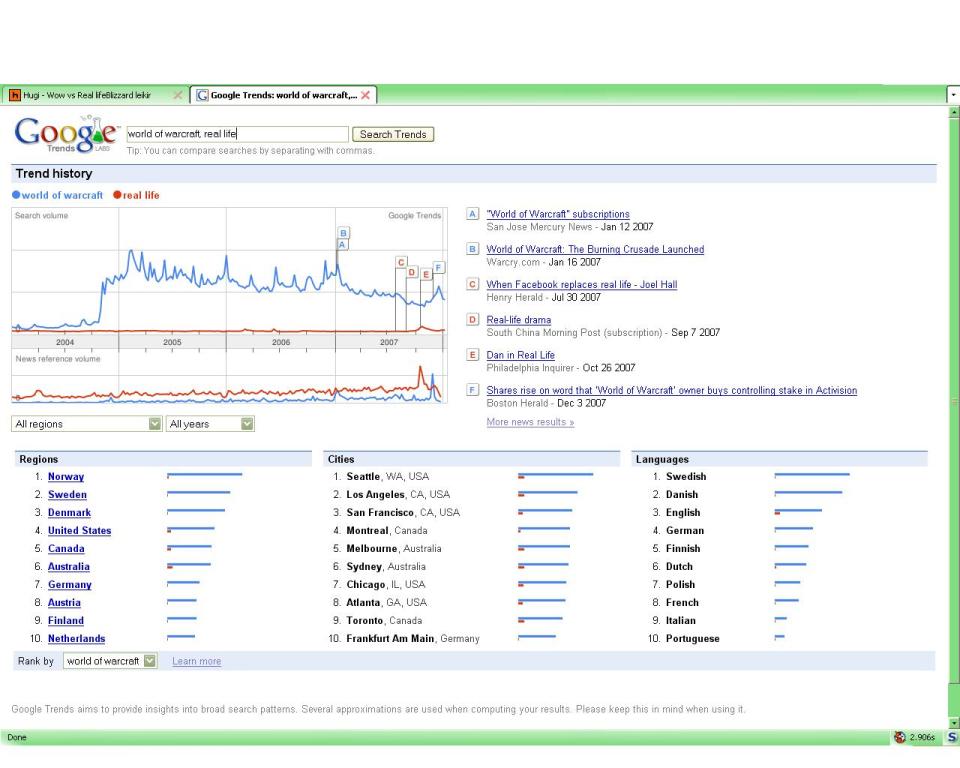Image resolution: width=960 pixels, height=768 pixels.
Task: Close the Hugi Wow vs Real life tab
Action: click(178, 95)
